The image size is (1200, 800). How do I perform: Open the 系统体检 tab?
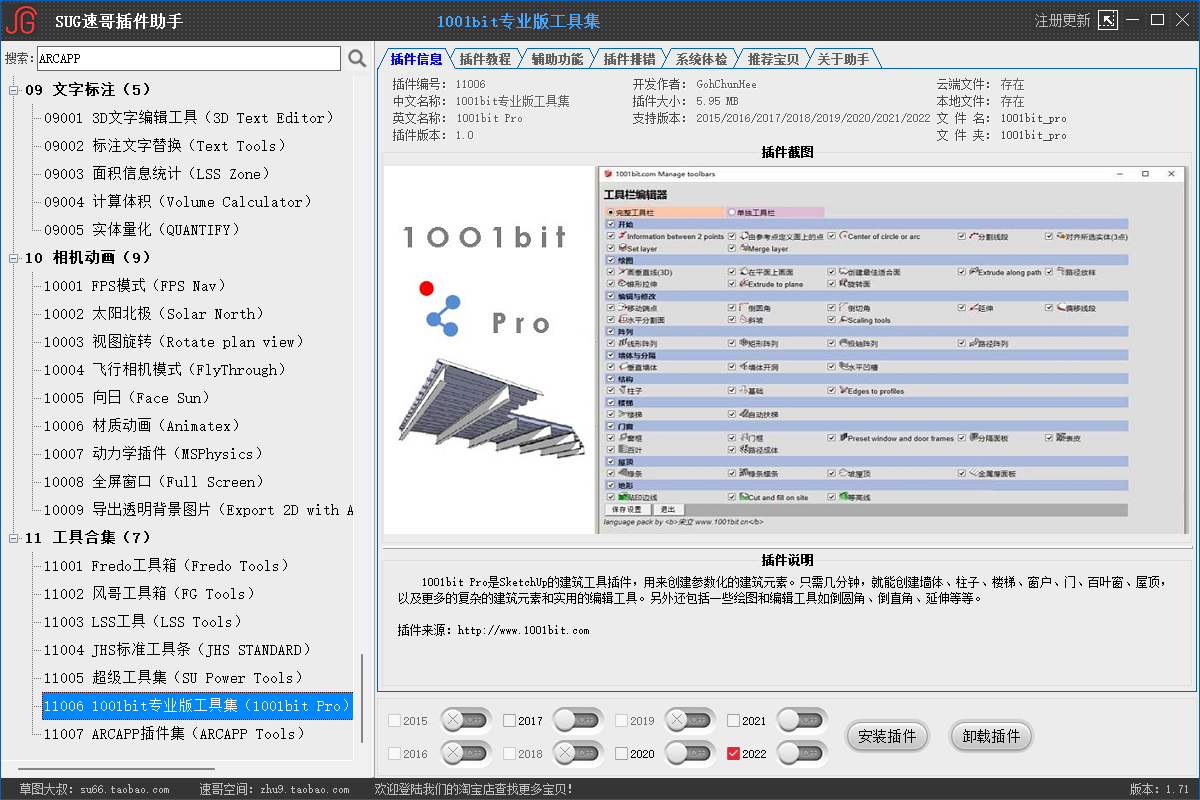click(x=701, y=59)
